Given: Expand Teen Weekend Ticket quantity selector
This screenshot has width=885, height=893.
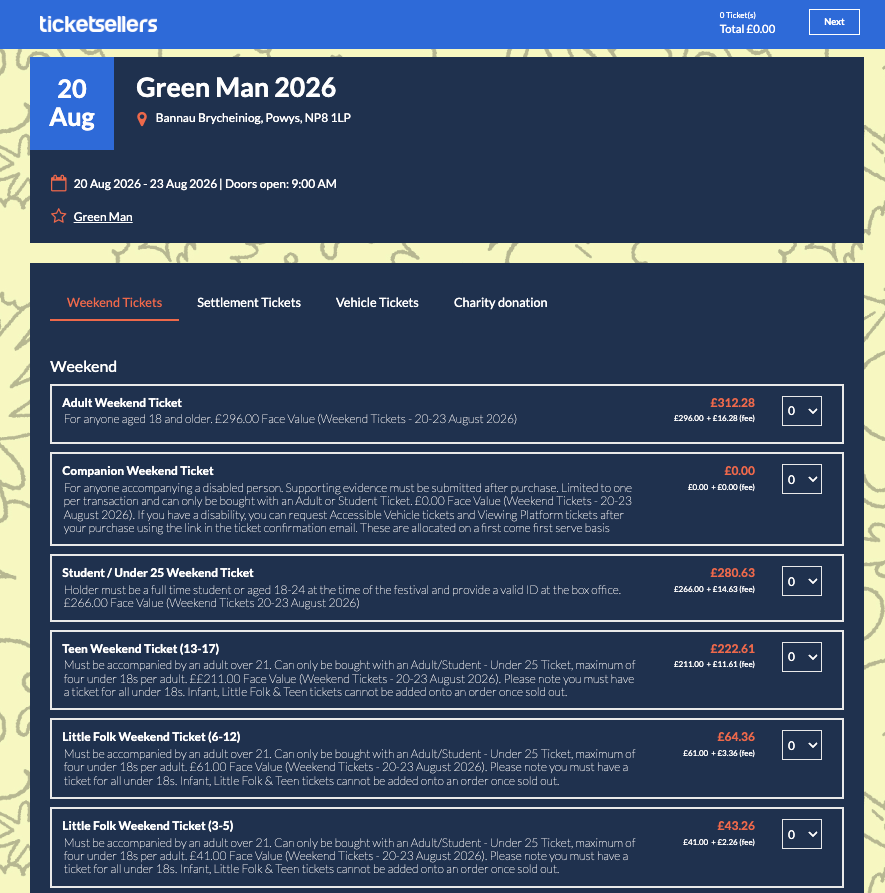Looking at the screenshot, I should pyautogui.click(x=801, y=656).
